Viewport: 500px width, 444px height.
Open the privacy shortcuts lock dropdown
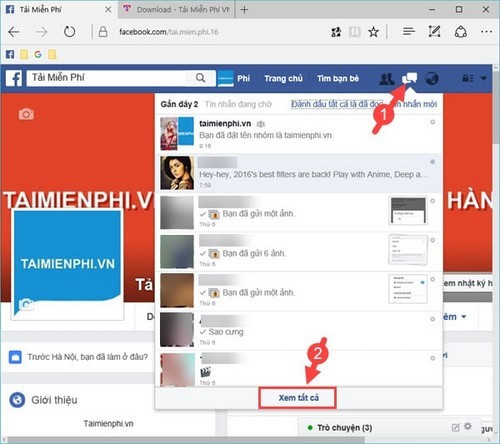click(x=467, y=79)
